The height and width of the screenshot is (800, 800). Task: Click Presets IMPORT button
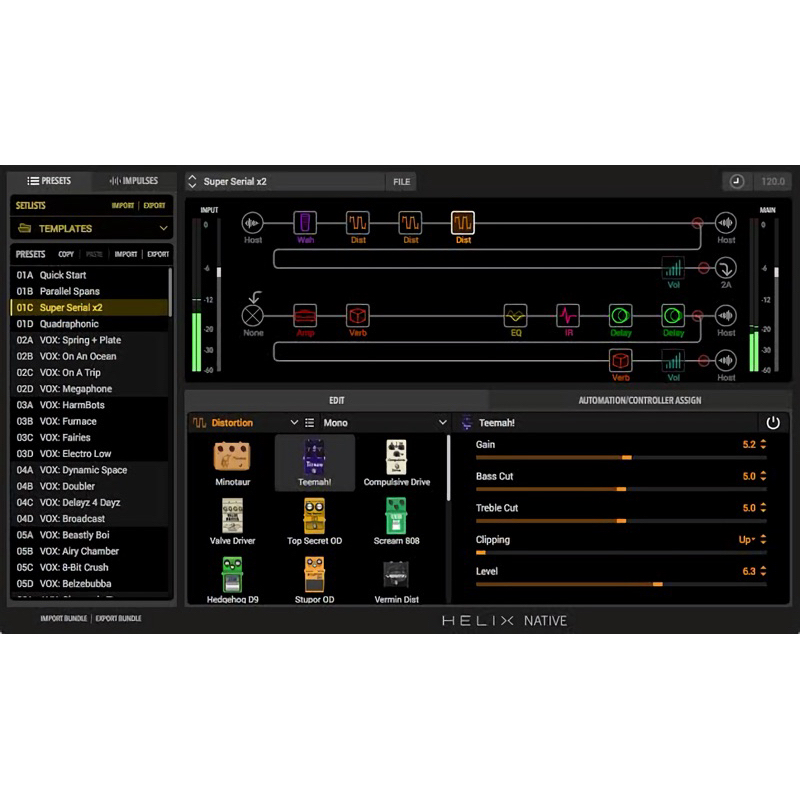point(126,254)
